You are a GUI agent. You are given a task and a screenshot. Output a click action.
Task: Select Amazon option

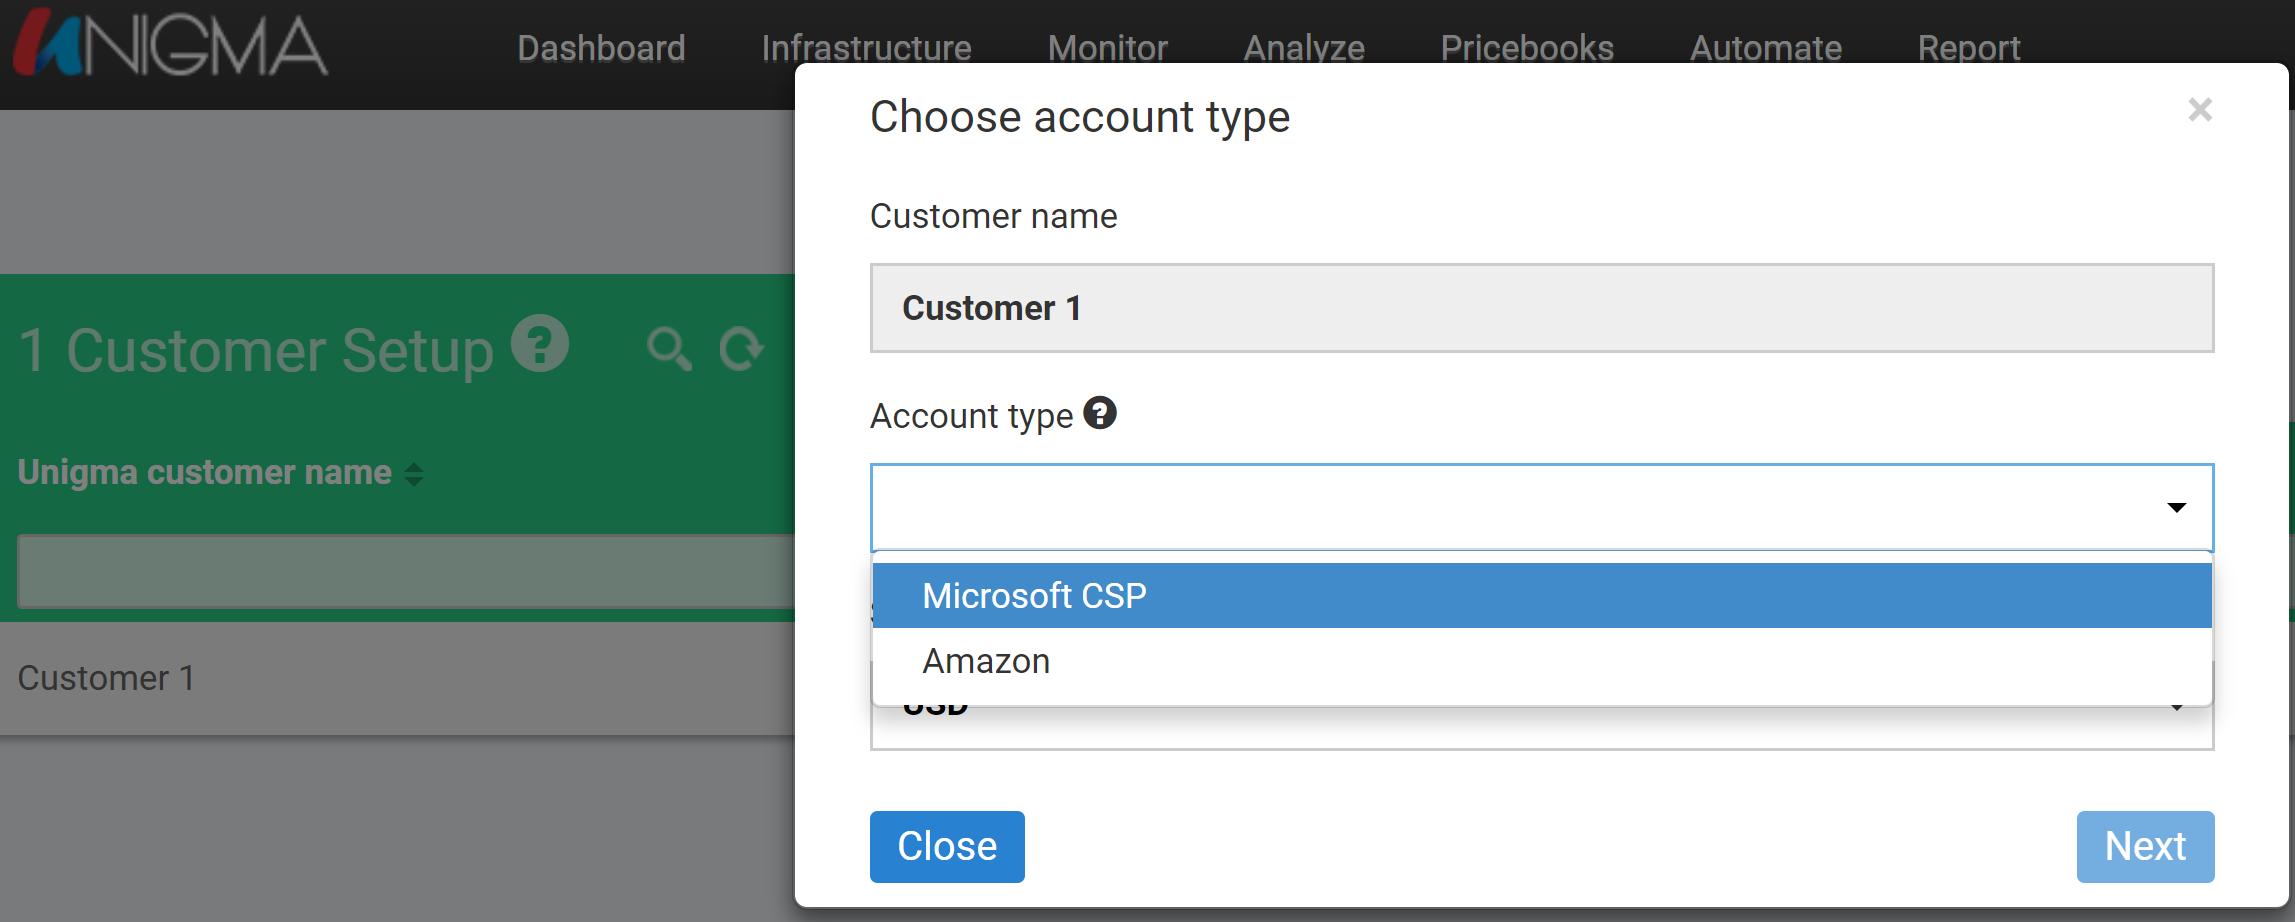click(x=1542, y=661)
